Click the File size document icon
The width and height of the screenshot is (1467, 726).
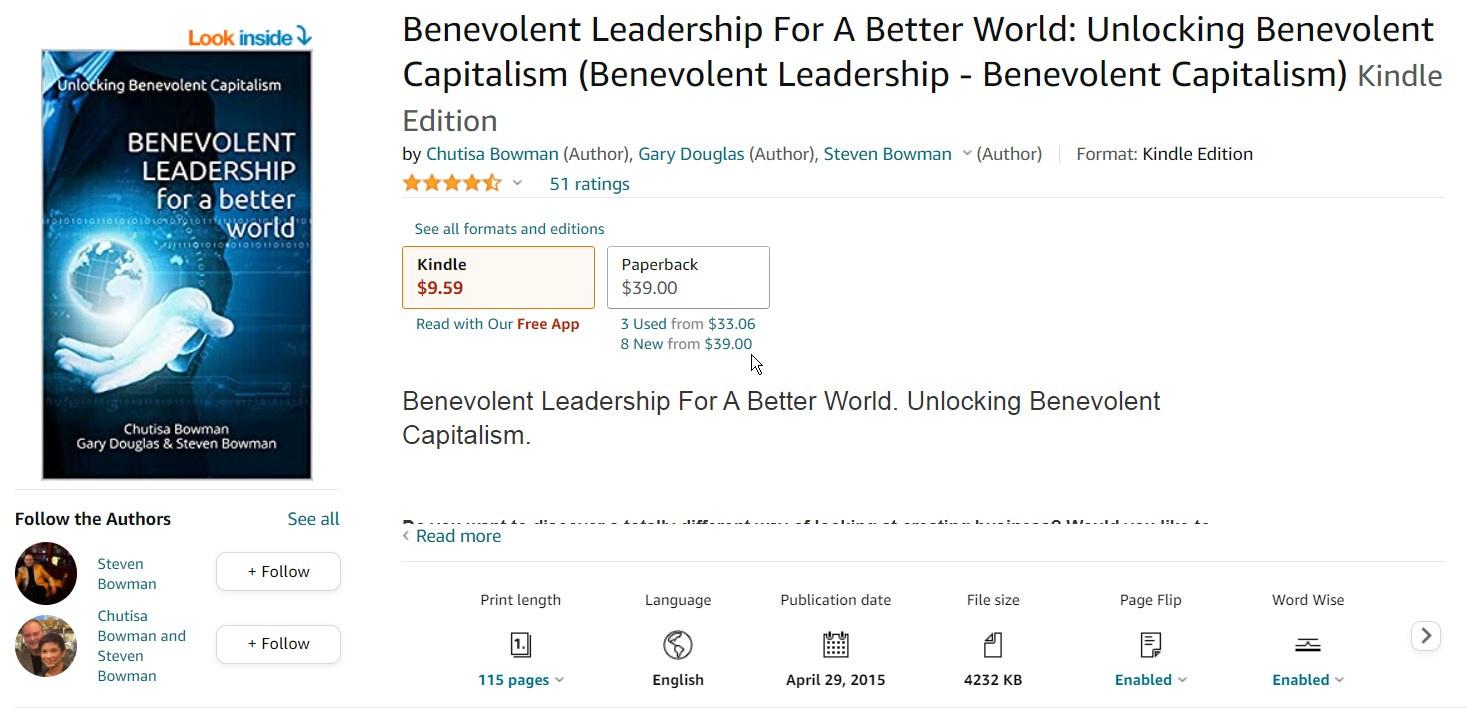click(993, 645)
